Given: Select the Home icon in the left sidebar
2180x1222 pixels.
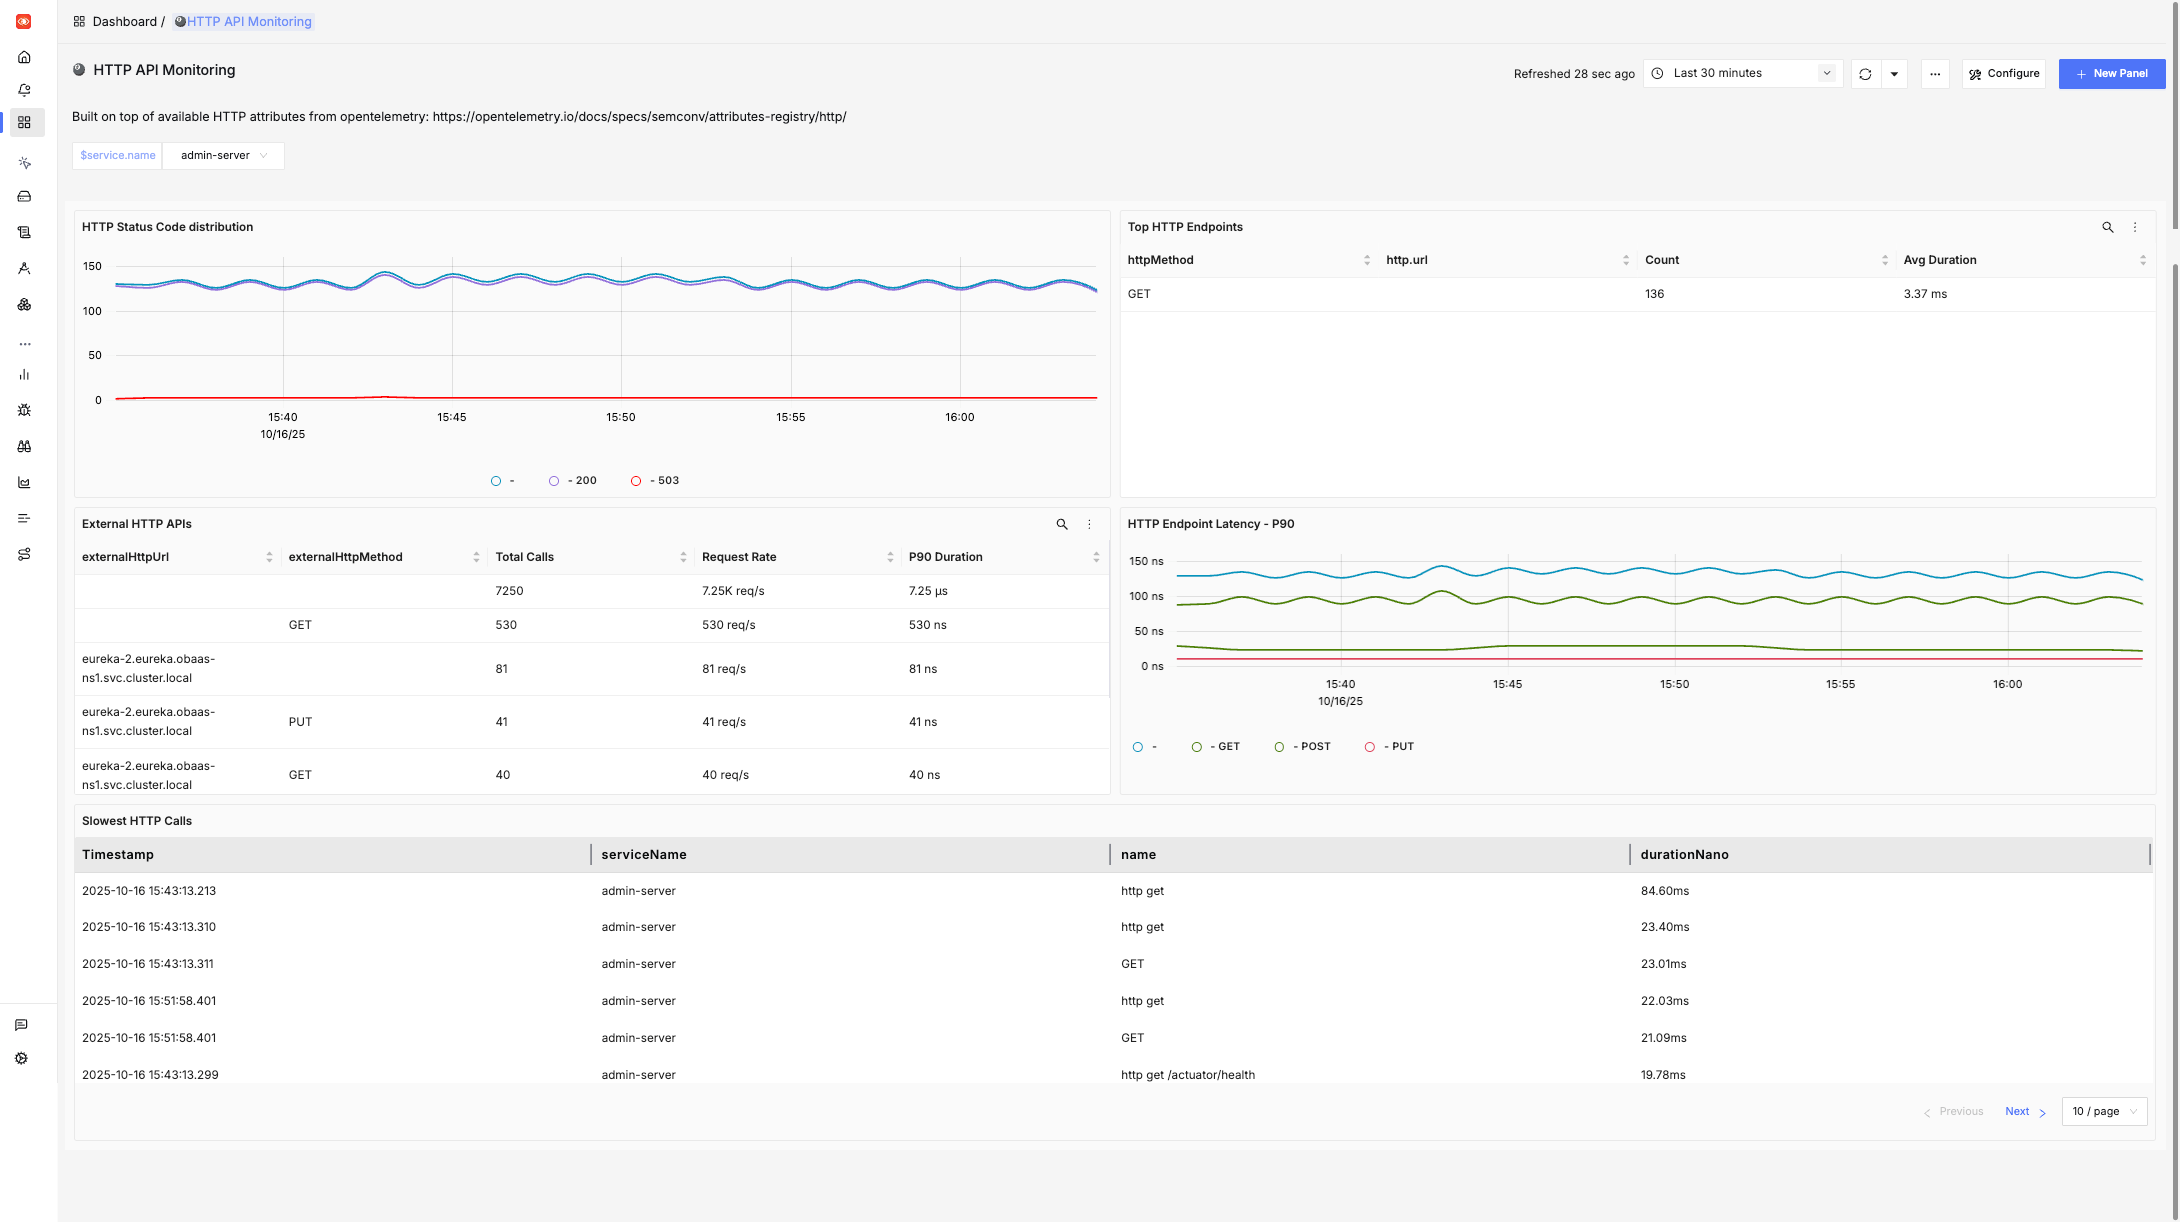Looking at the screenshot, I should coord(24,57).
